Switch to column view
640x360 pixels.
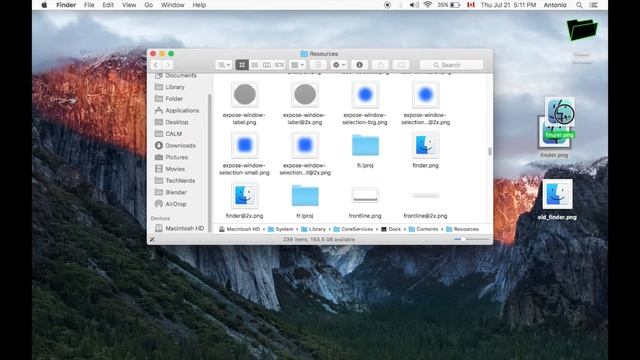[267, 65]
